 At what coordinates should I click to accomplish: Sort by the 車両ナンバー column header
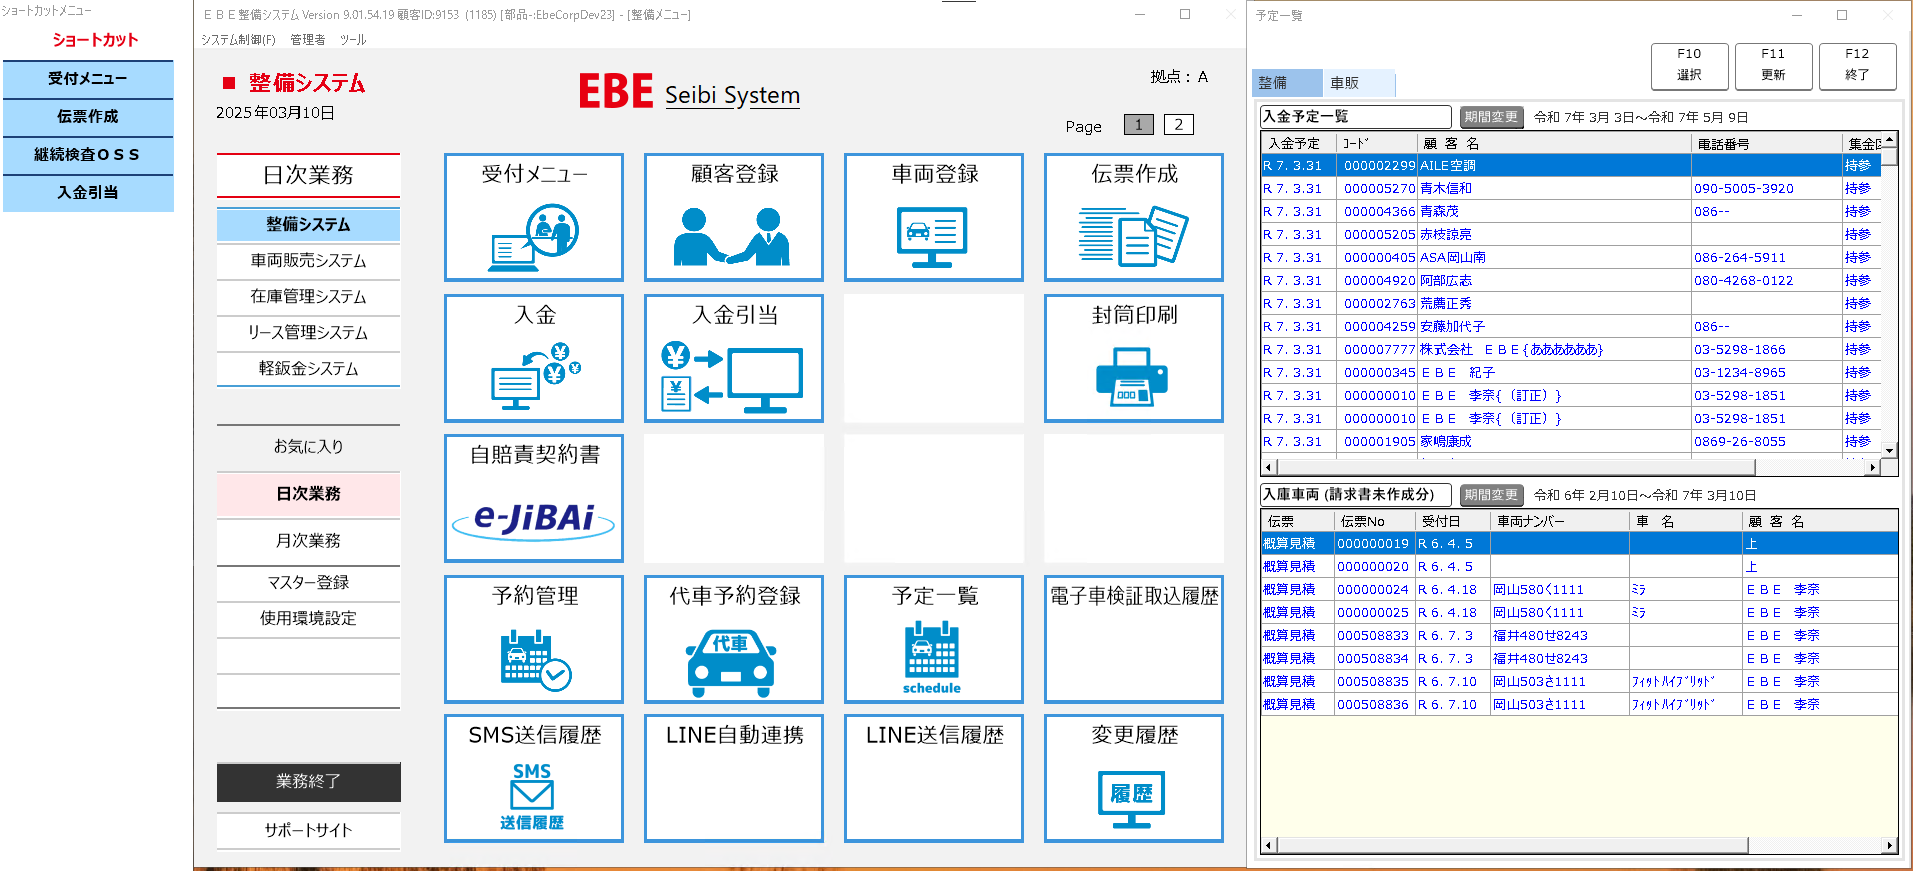coord(1560,522)
